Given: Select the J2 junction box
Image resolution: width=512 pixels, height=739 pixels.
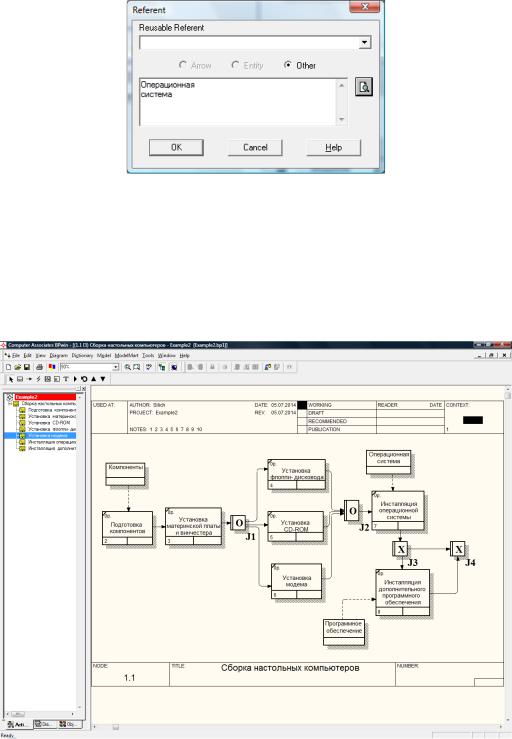Looking at the screenshot, I should click(x=351, y=510).
